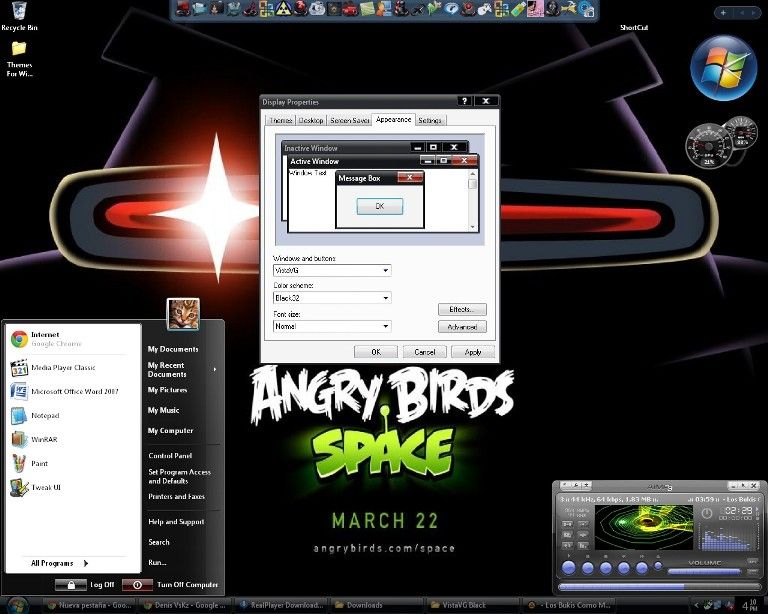Screen dimensions: 768x614
Task: Open Control Panel from Start menu
Action: (170, 455)
